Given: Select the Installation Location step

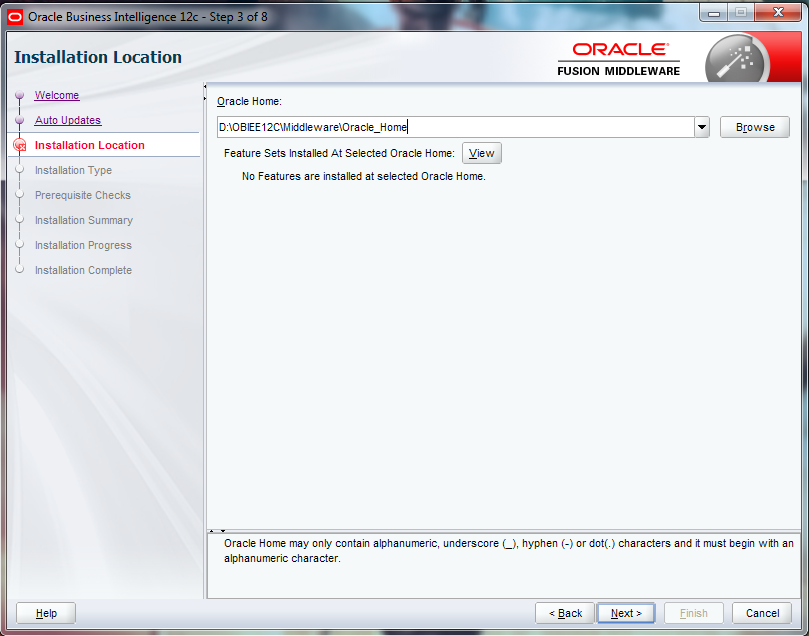Looking at the screenshot, I should [89, 145].
